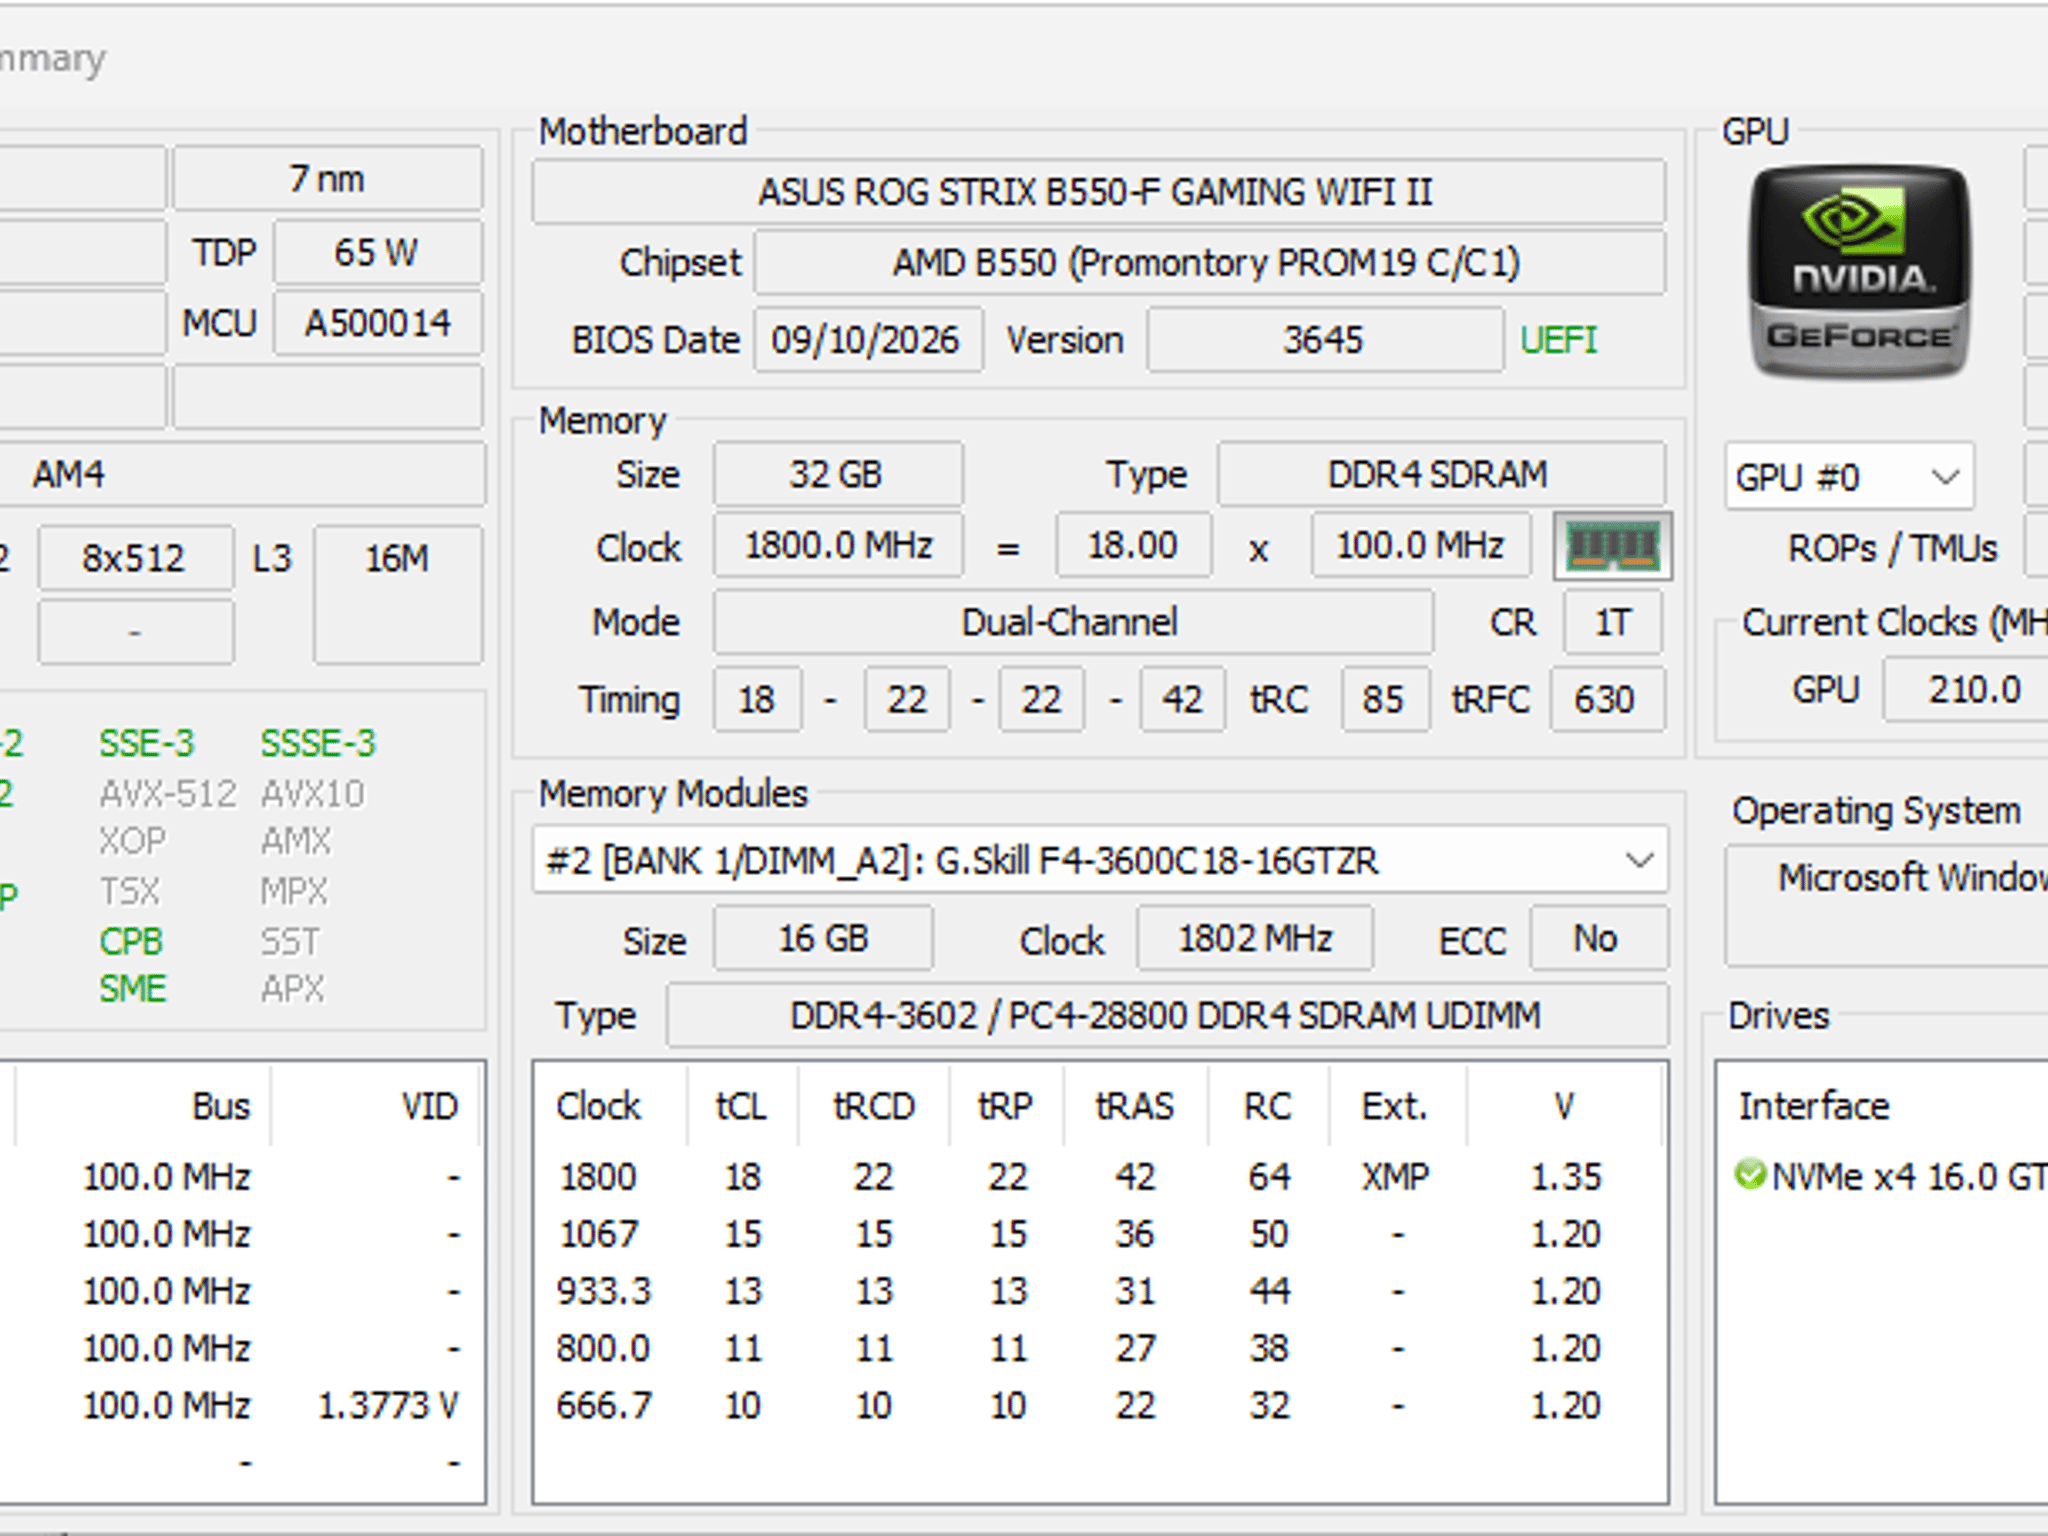Screen dimensions: 2048x1536
Task: Click the Microsoft Windows operating system field
Action: click(x=1888, y=907)
